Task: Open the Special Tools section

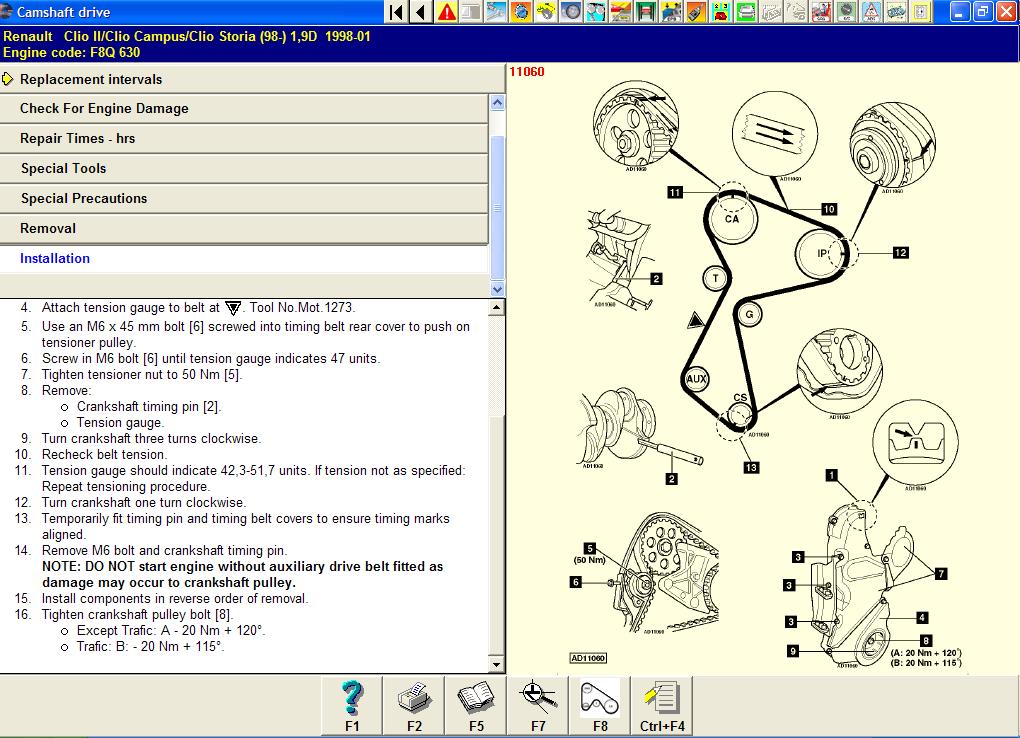Action: 244,169
